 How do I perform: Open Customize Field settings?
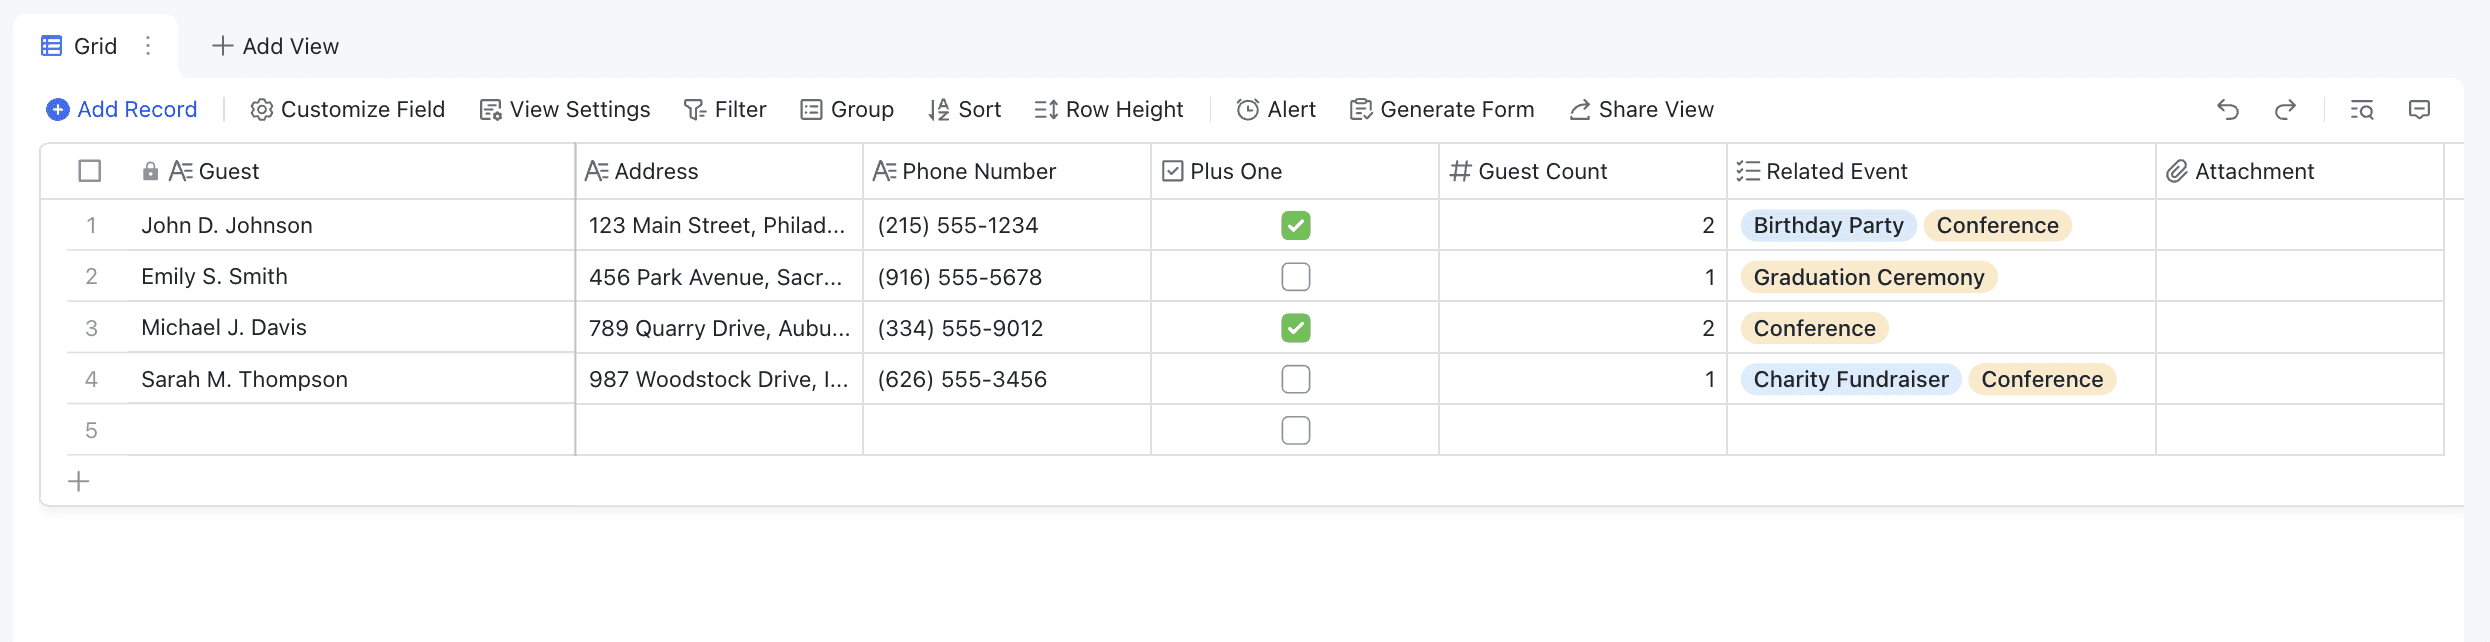(347, 110)
